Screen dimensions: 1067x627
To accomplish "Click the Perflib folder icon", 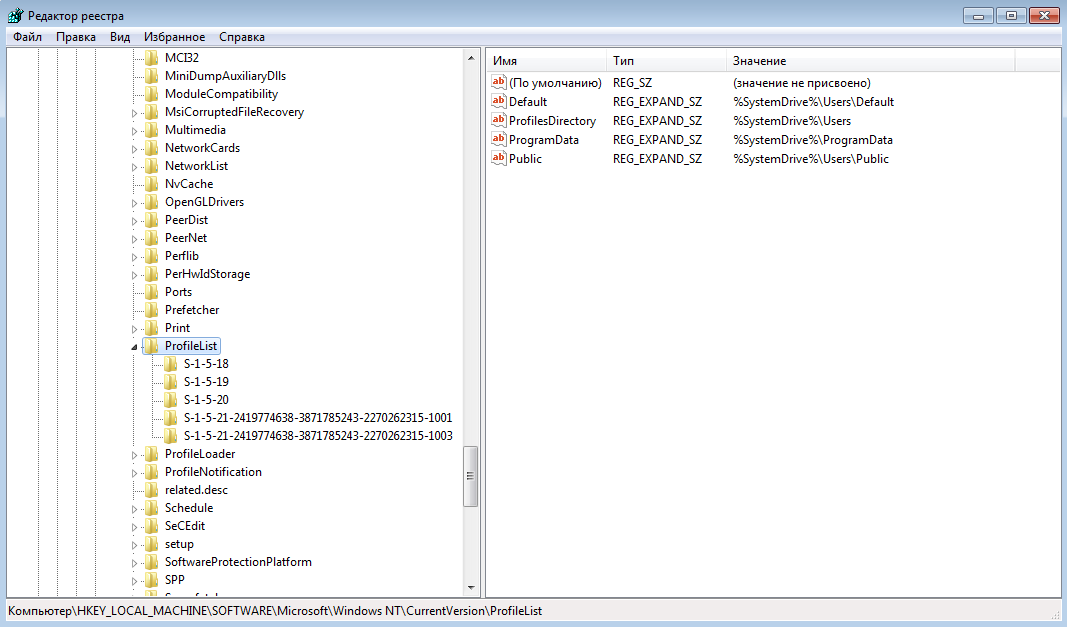I will (x=152, y=256).
